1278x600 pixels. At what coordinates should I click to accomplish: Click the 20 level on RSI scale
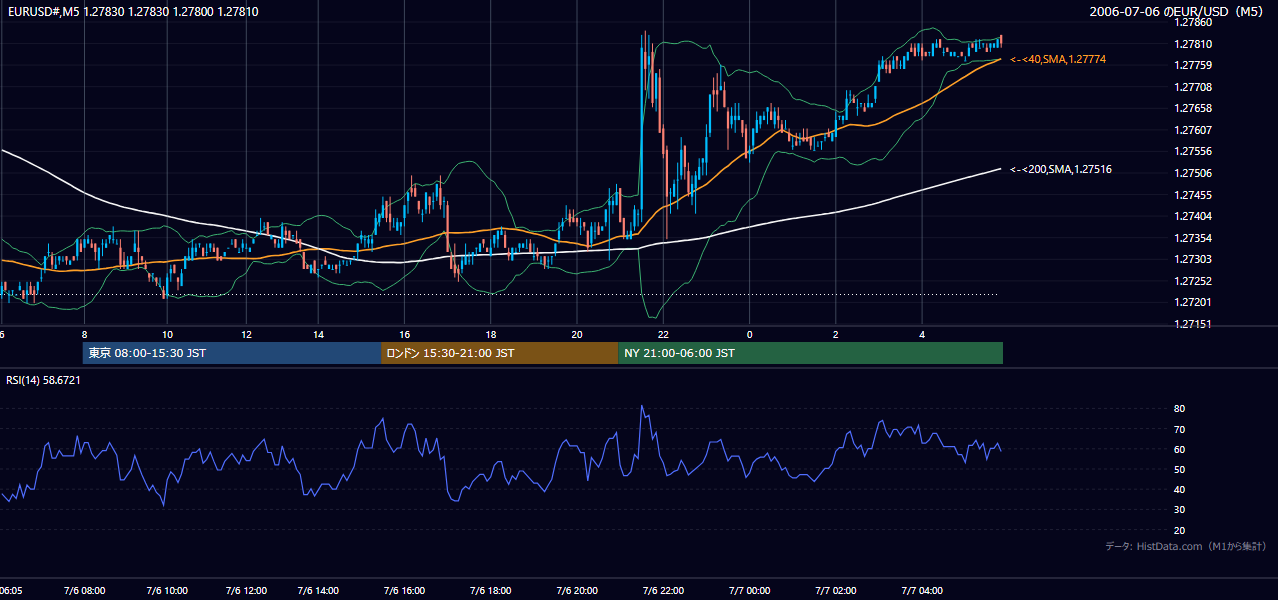[1179, 530]
